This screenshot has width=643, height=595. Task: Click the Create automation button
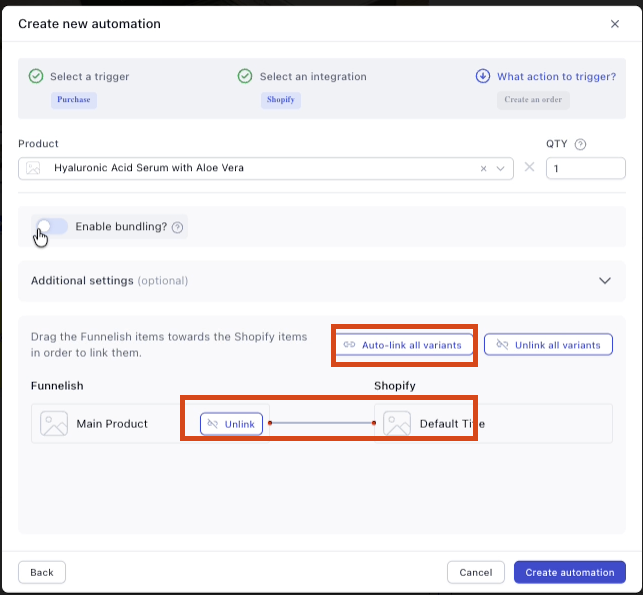click(x=569, y=572)
